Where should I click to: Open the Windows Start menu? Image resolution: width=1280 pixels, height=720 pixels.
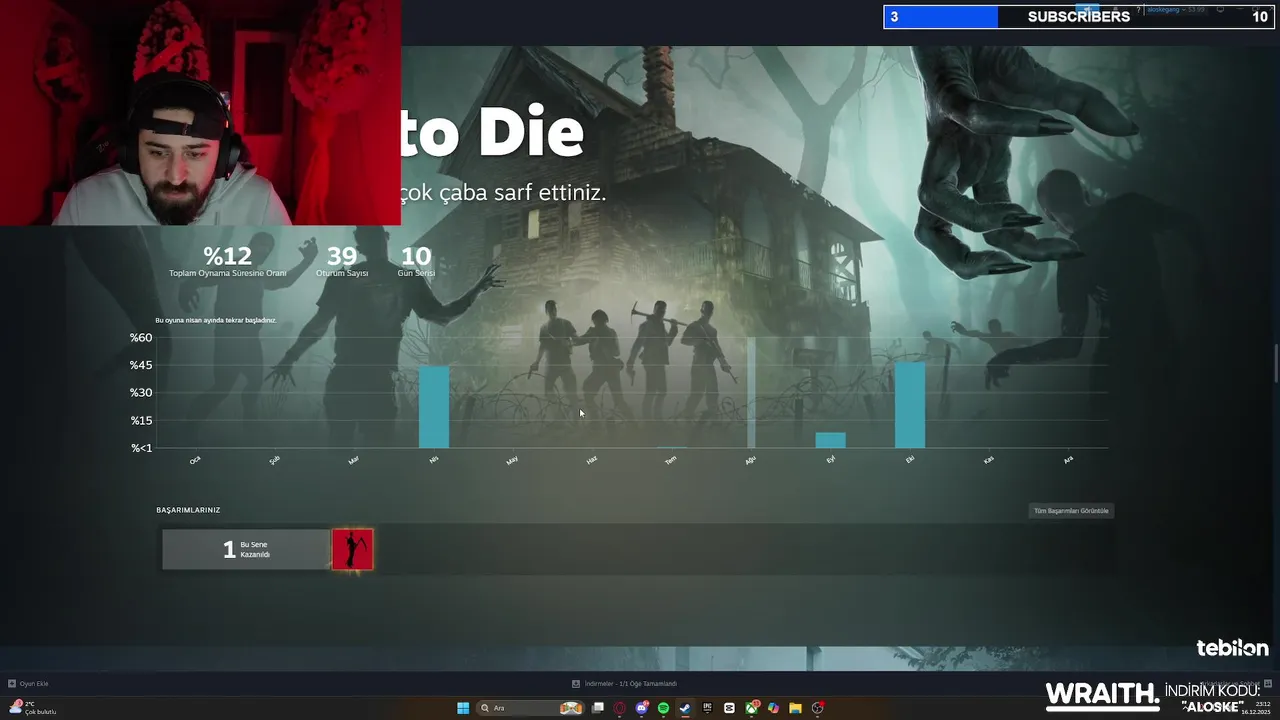pyautogui.click(x=463, y=708)
